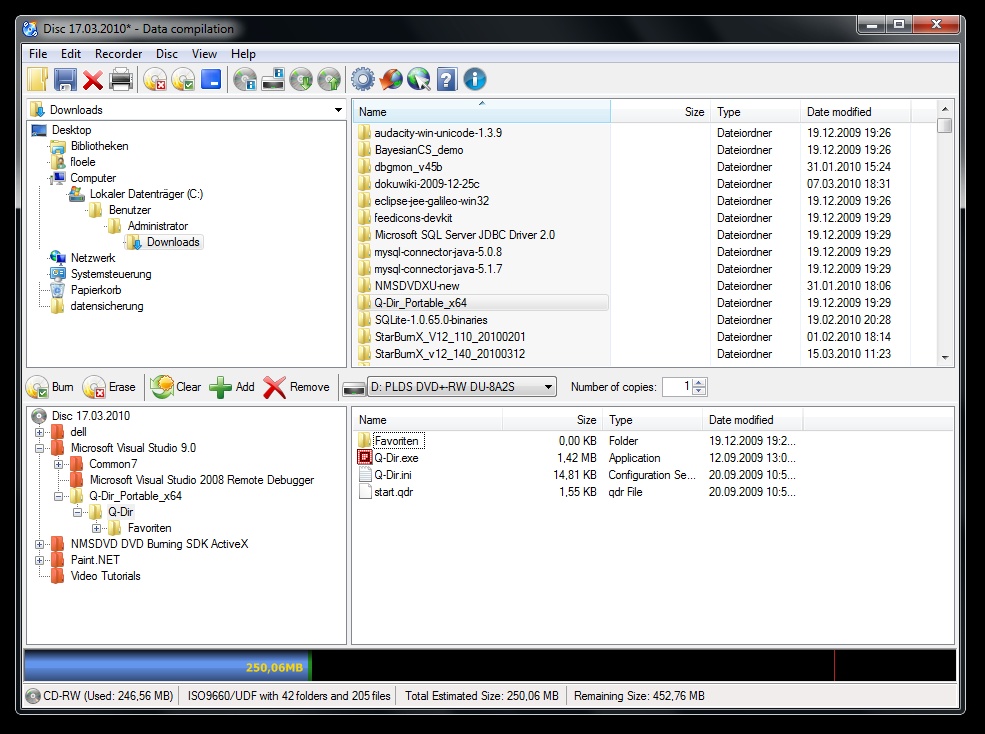
Task: Click the Burn button
Action: [52, 386]
